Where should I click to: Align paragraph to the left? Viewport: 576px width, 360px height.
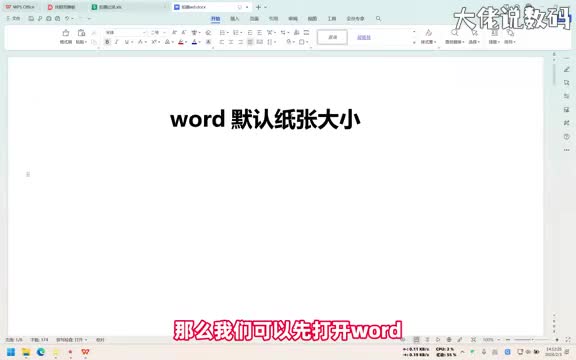[222, 42]
